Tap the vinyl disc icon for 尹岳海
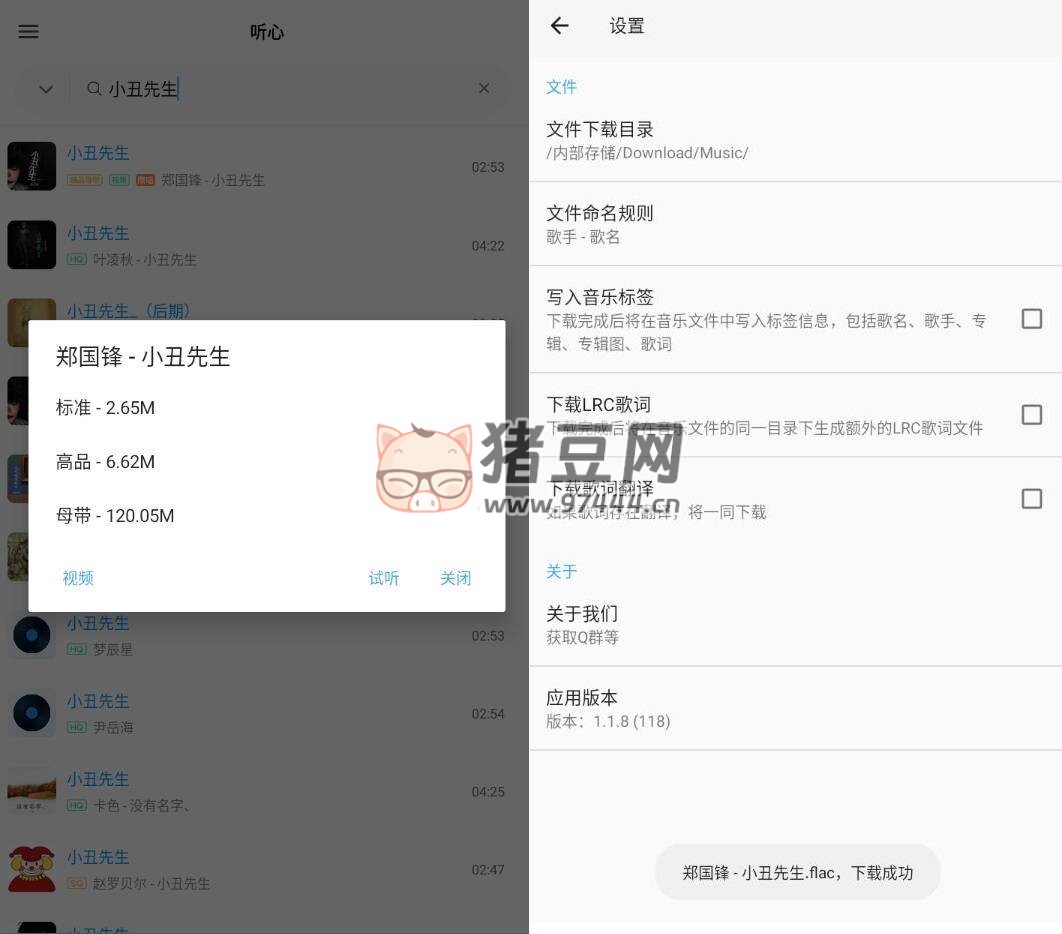This screenshot has width=1062, height=934. coord(32,713)
